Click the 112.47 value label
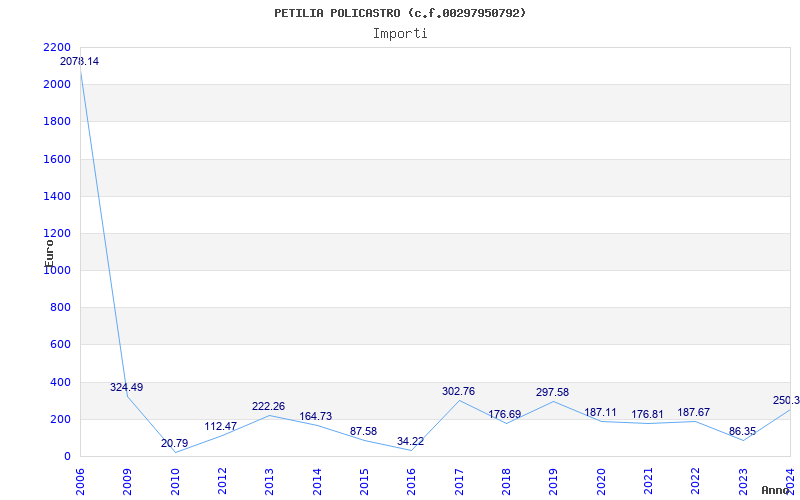Screen dimensions: 800x500 click(221, 427)
